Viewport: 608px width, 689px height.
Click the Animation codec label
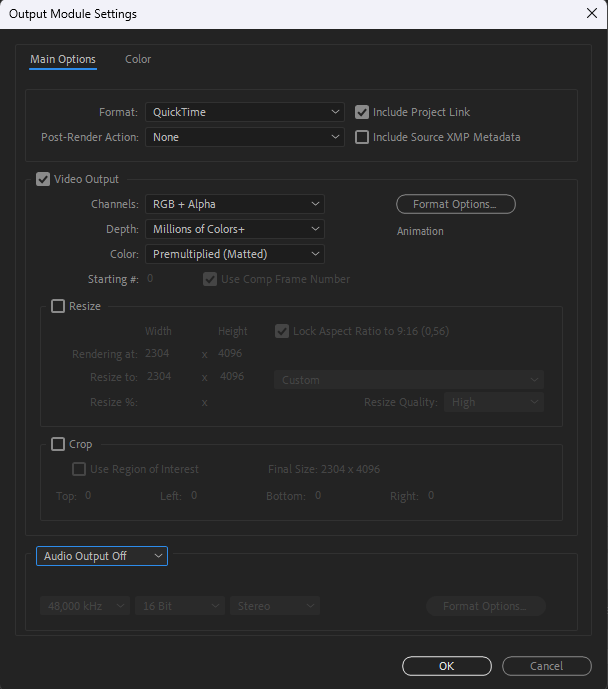pyautogui.click(x=420, y=231)
